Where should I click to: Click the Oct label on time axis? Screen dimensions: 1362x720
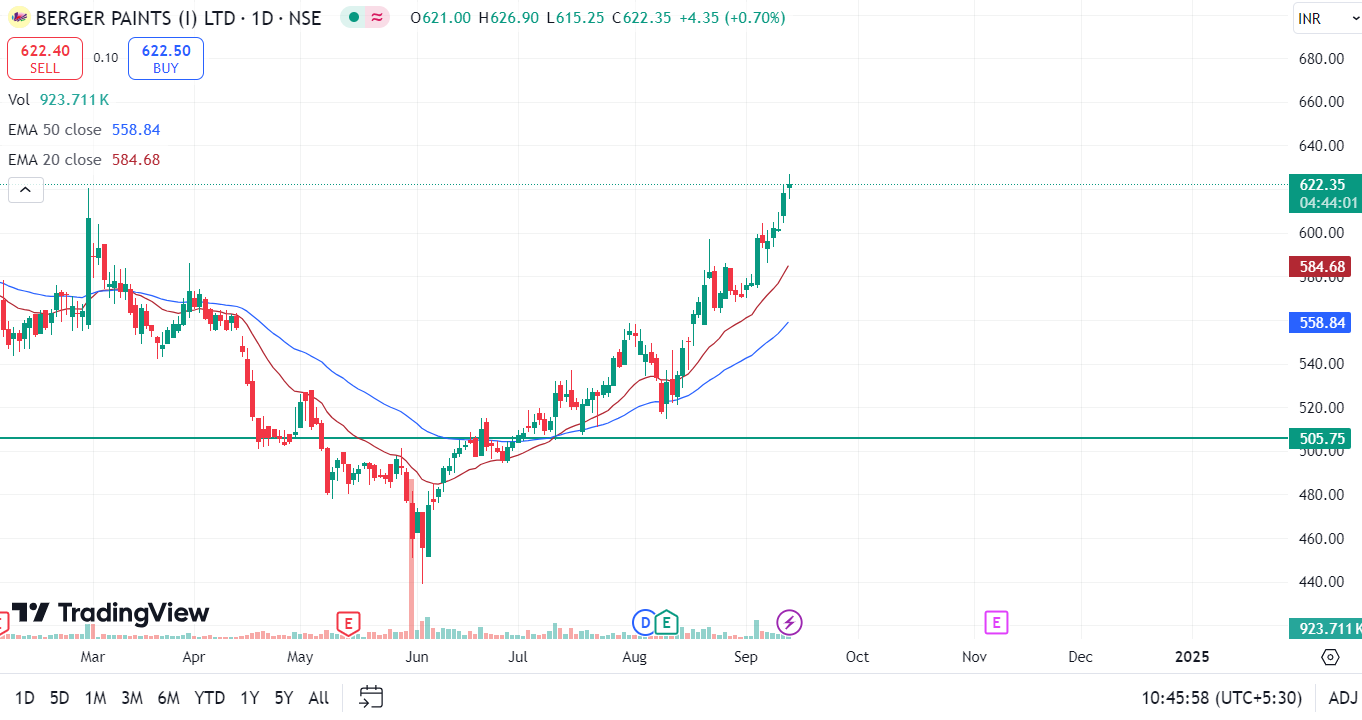tap(857, 657)
